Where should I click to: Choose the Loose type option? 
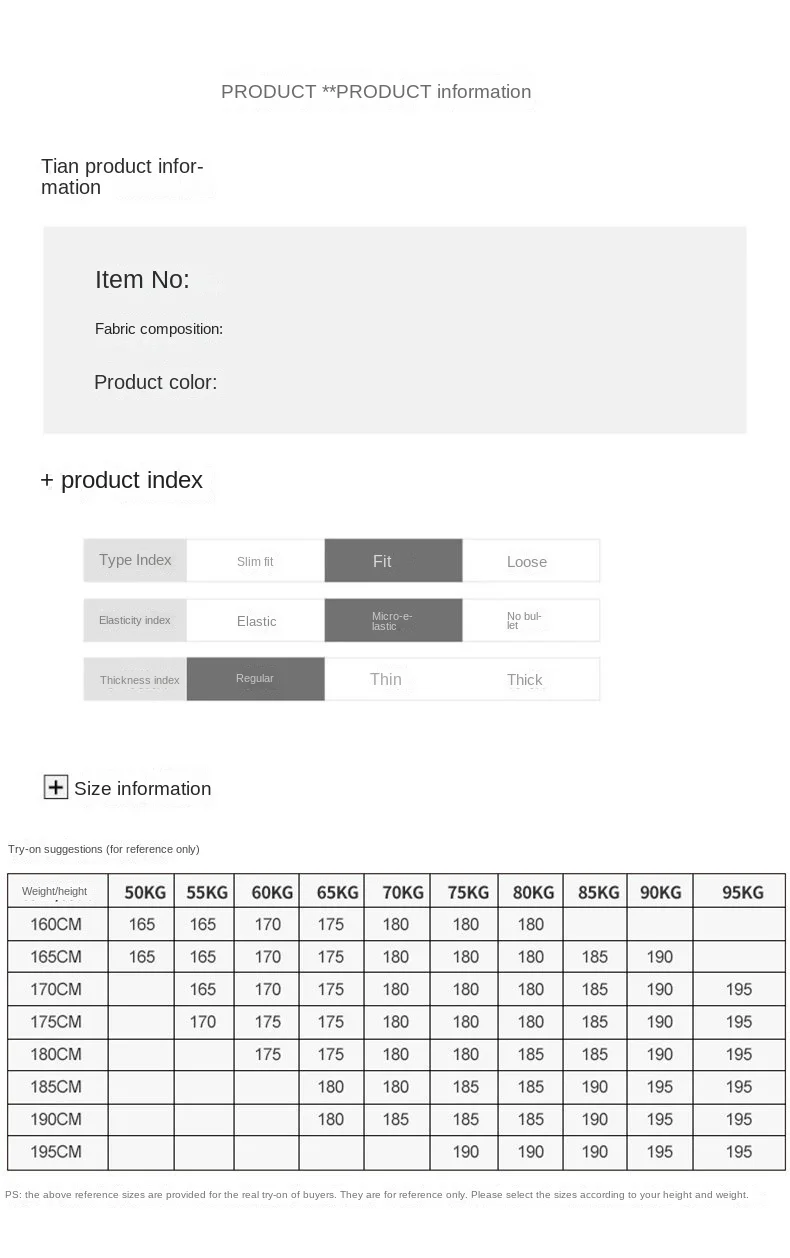[x=531, y=561]
